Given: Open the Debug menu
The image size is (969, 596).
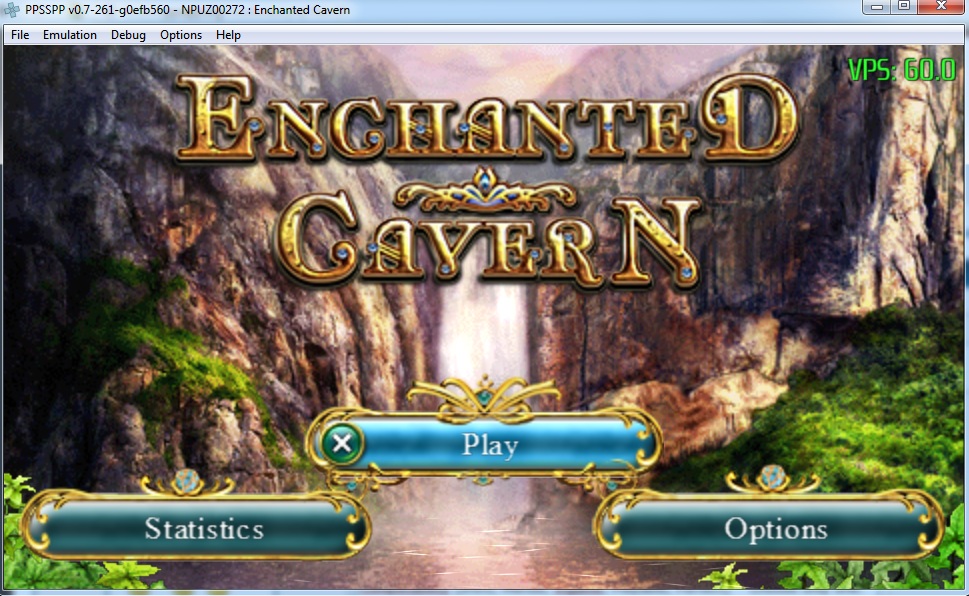Looking at the screenshot, I should (128, 35).
